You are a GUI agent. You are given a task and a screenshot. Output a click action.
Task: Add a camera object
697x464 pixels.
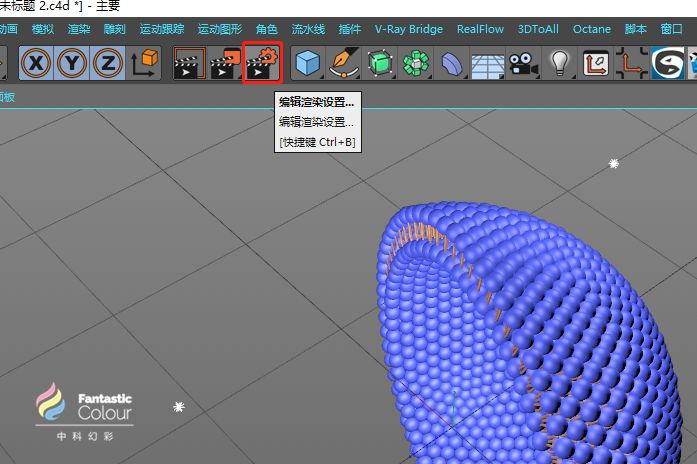pyautogui.click(x=521, y=63)
